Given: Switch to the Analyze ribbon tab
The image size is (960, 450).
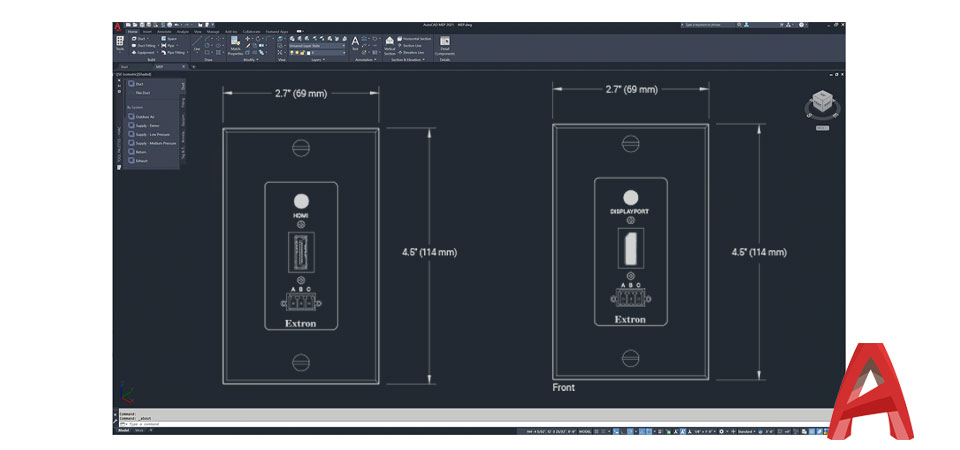Looking at the screenshot, I should [x=182, y=32].
